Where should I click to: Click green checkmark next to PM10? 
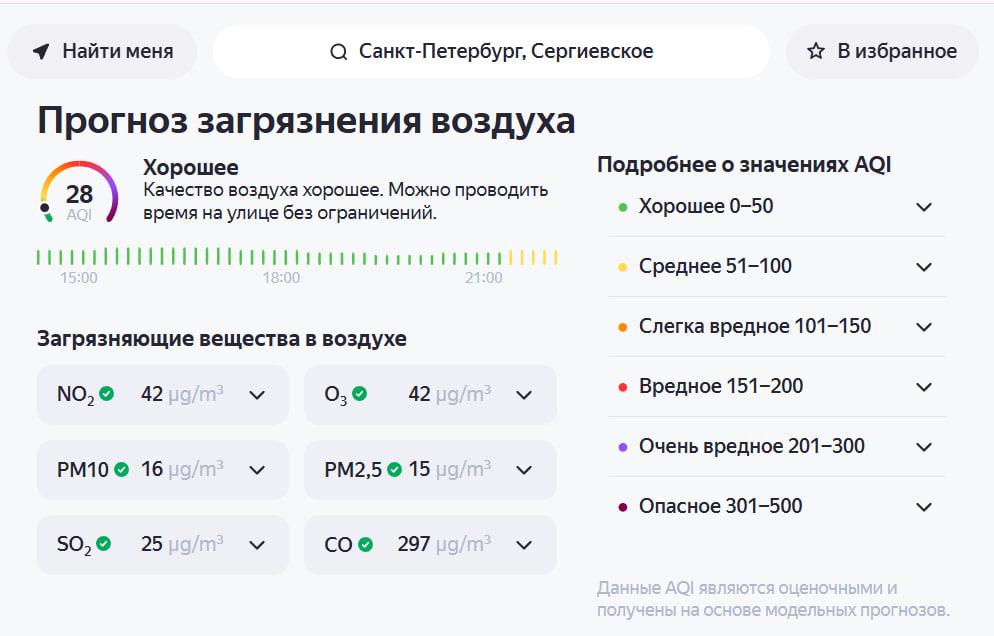(x=122, y=469)
